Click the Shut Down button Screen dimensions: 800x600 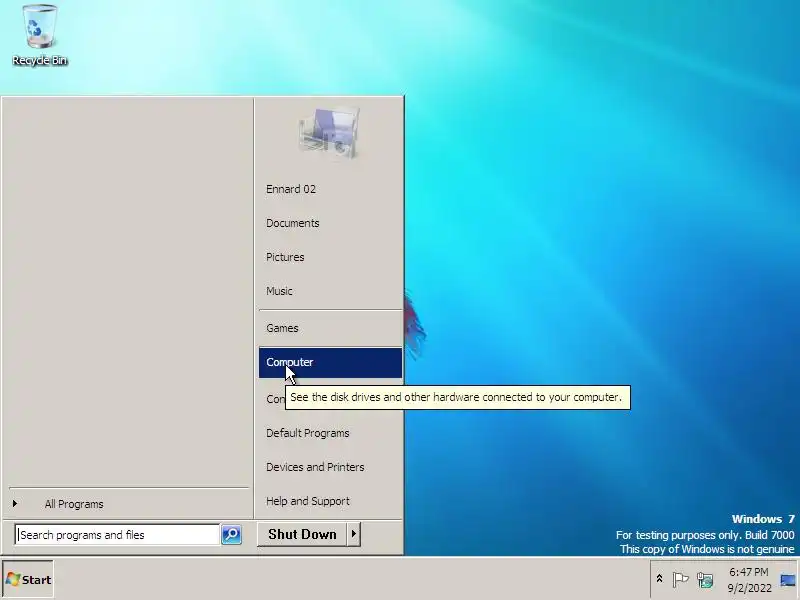click(x=302, y=534)
